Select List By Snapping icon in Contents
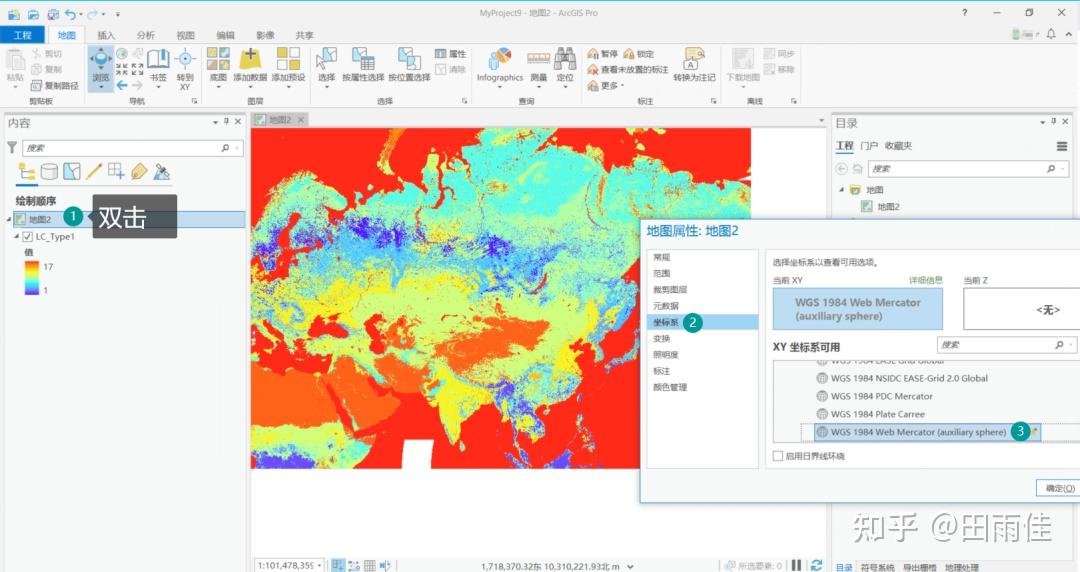Viewport: 1080px width, 572px height. pyautogui.click(x=116, y=172)
